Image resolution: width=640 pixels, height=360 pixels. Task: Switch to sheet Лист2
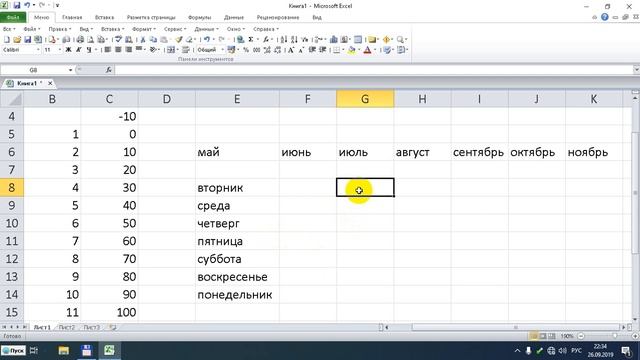pyautogui.click(x=67, y=327)
